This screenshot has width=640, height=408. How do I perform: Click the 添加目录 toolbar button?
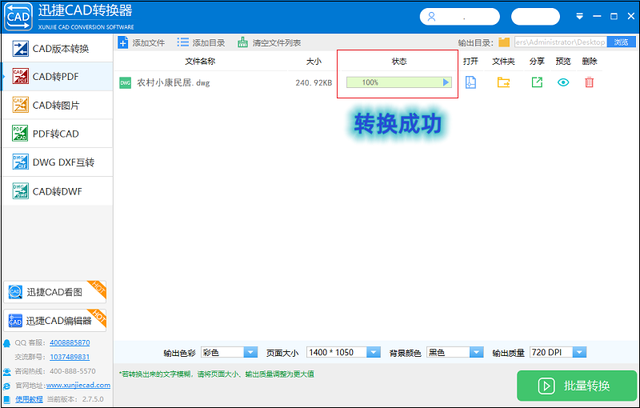(201, 42)
